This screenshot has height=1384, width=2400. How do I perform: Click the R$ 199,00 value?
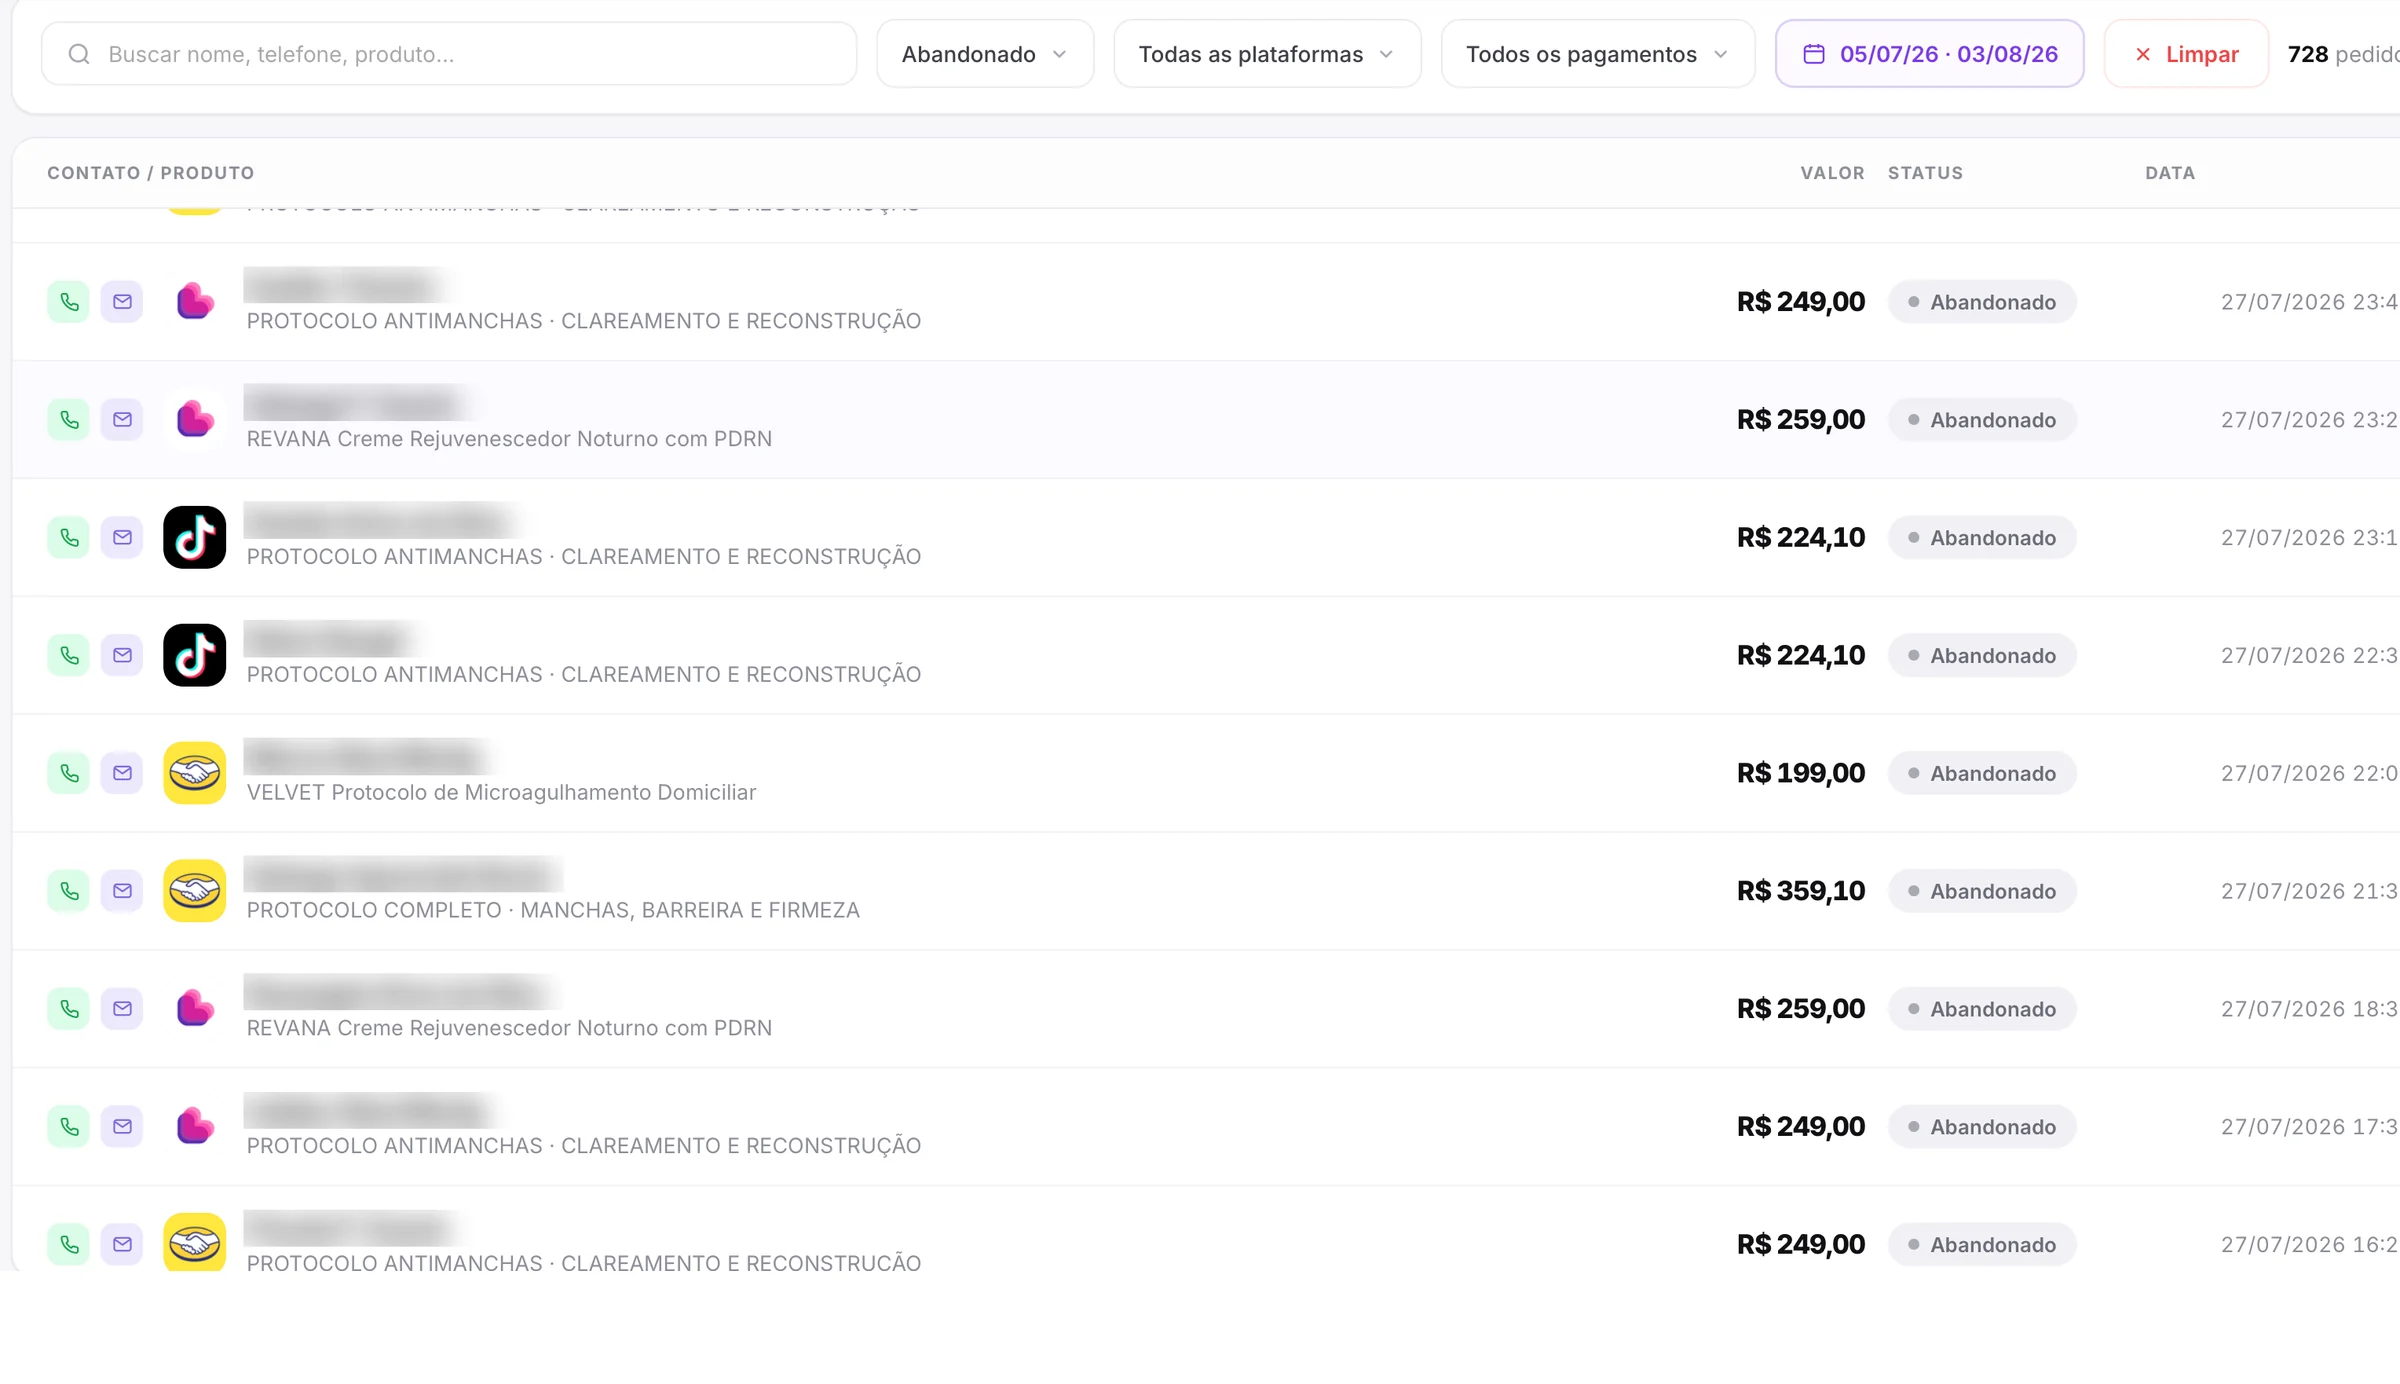pyautogui.click(x=1800, y=773)
